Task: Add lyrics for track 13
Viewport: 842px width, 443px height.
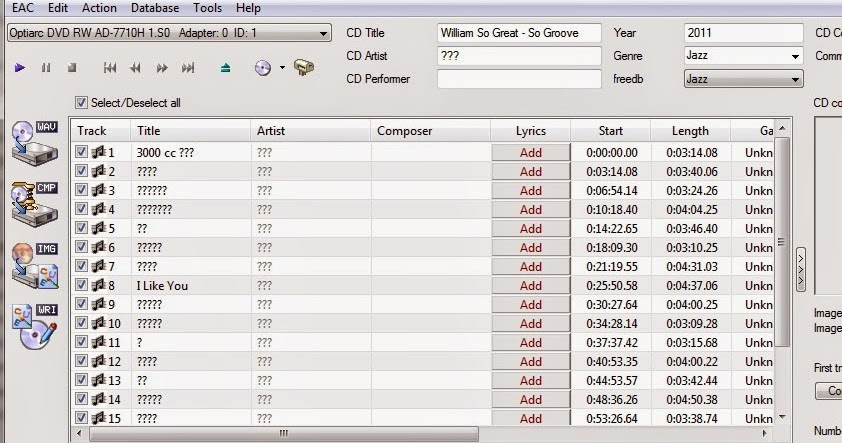Action: click(x=531, y=381)
